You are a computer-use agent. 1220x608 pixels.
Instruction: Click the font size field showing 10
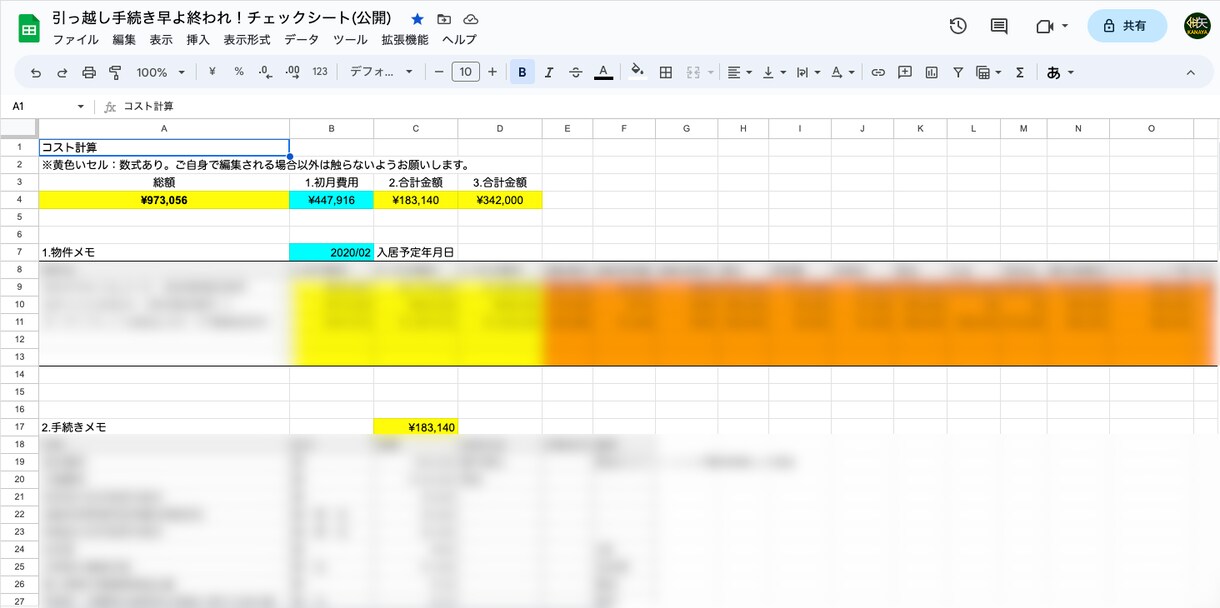[x=465, y=72]
